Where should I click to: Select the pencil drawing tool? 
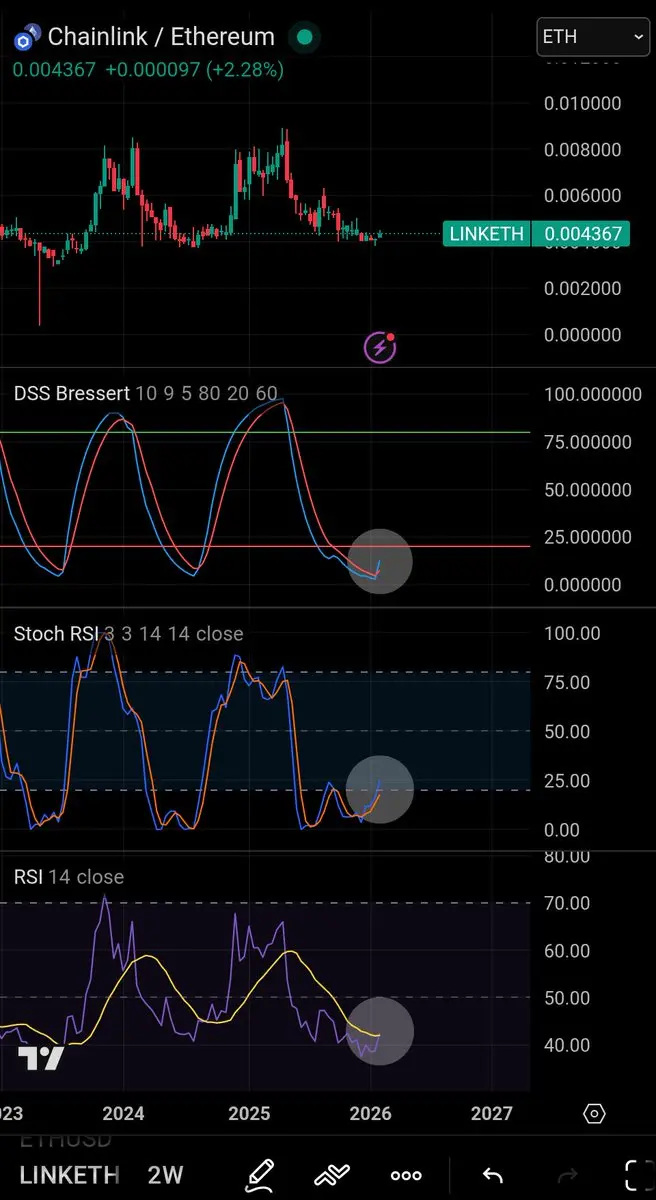coord(260,1174)
